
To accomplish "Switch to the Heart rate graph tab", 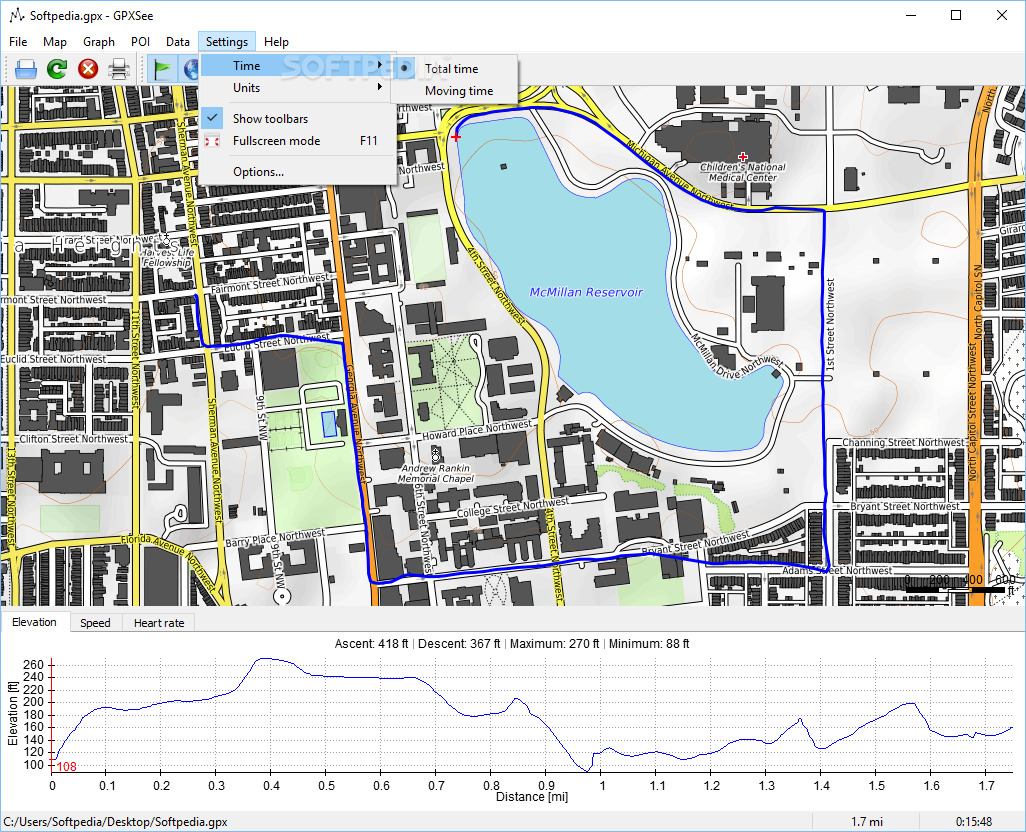I will (159, 623).
